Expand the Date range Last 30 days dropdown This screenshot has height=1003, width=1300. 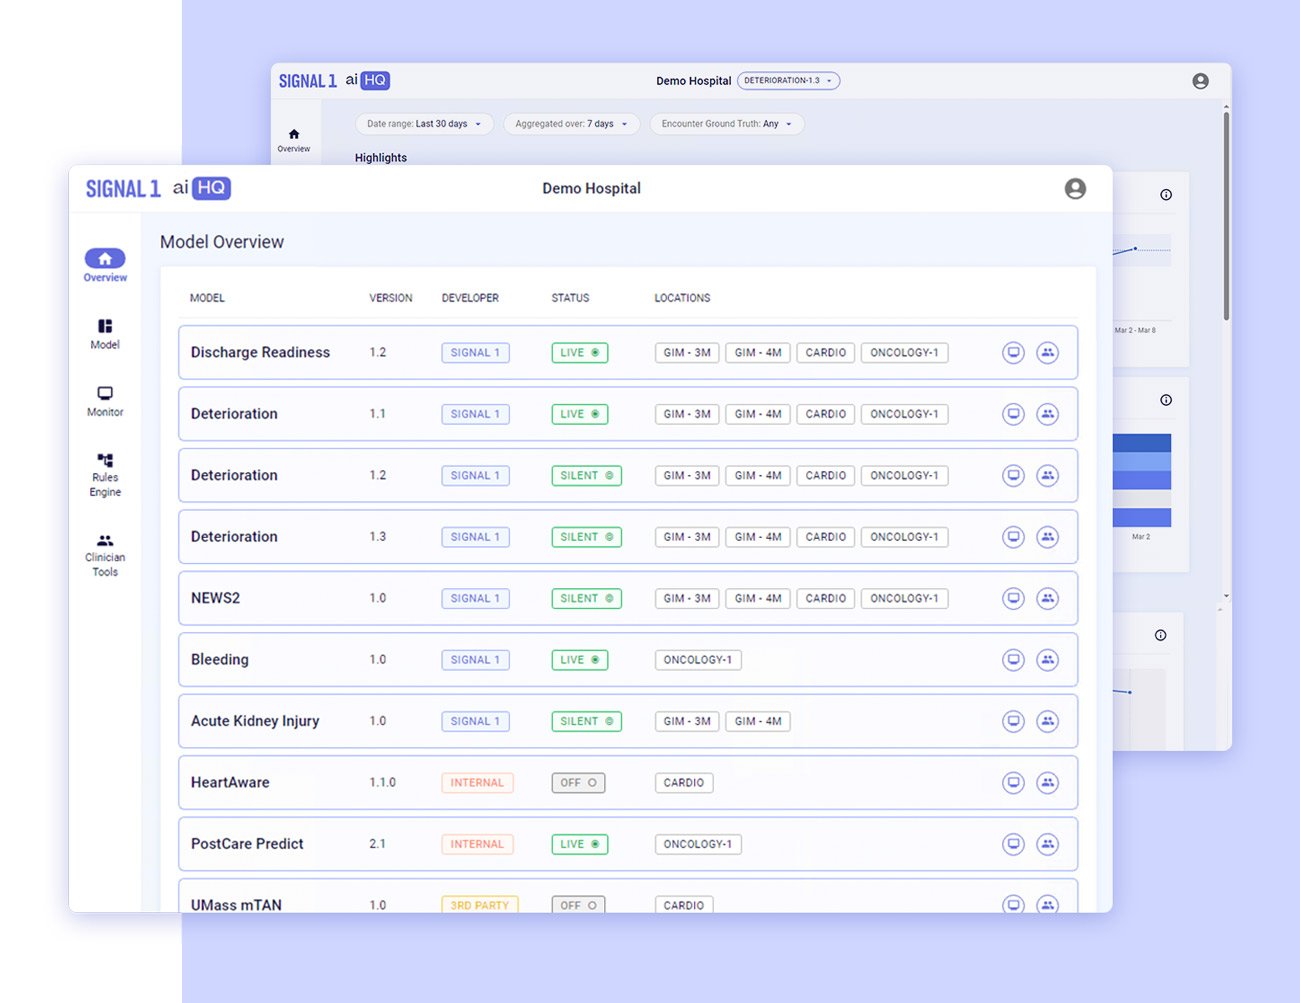coord(424,124)
